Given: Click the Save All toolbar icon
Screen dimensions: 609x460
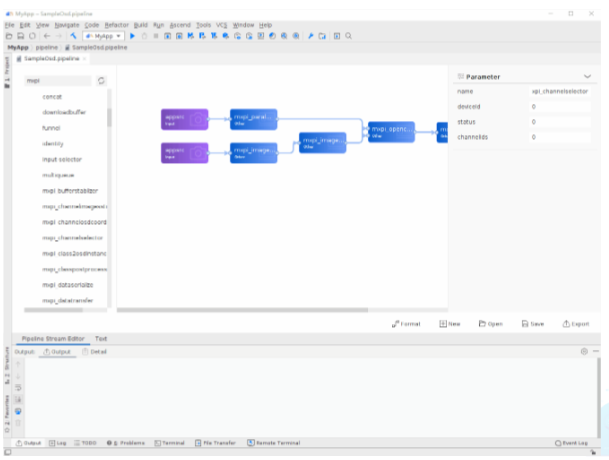Looking at the screenshot, I should point(21,36).
